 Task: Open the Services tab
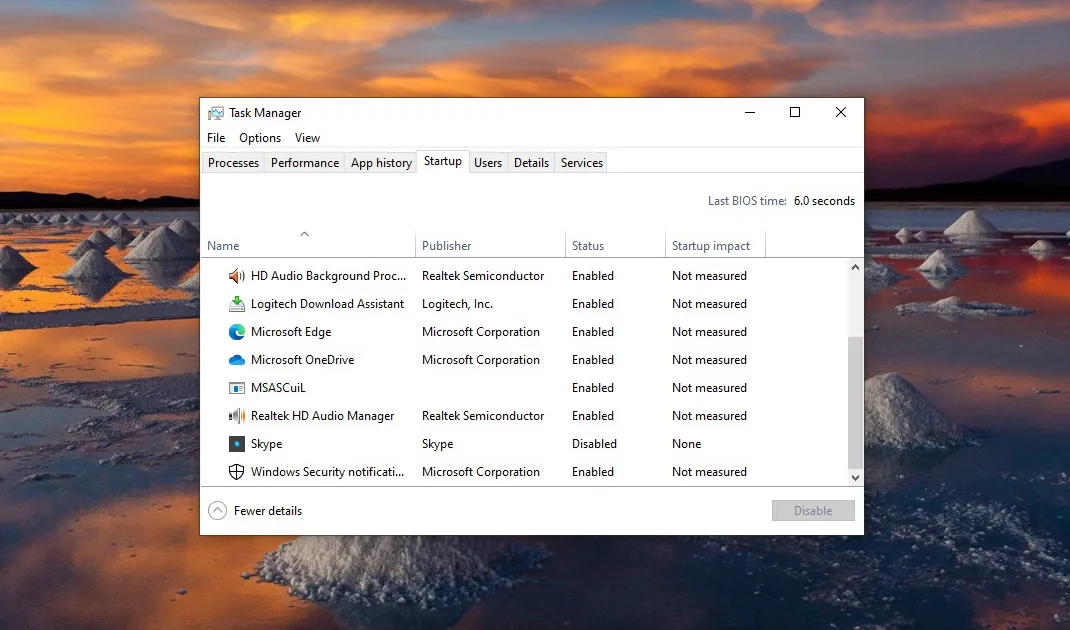tap(581, 163)
